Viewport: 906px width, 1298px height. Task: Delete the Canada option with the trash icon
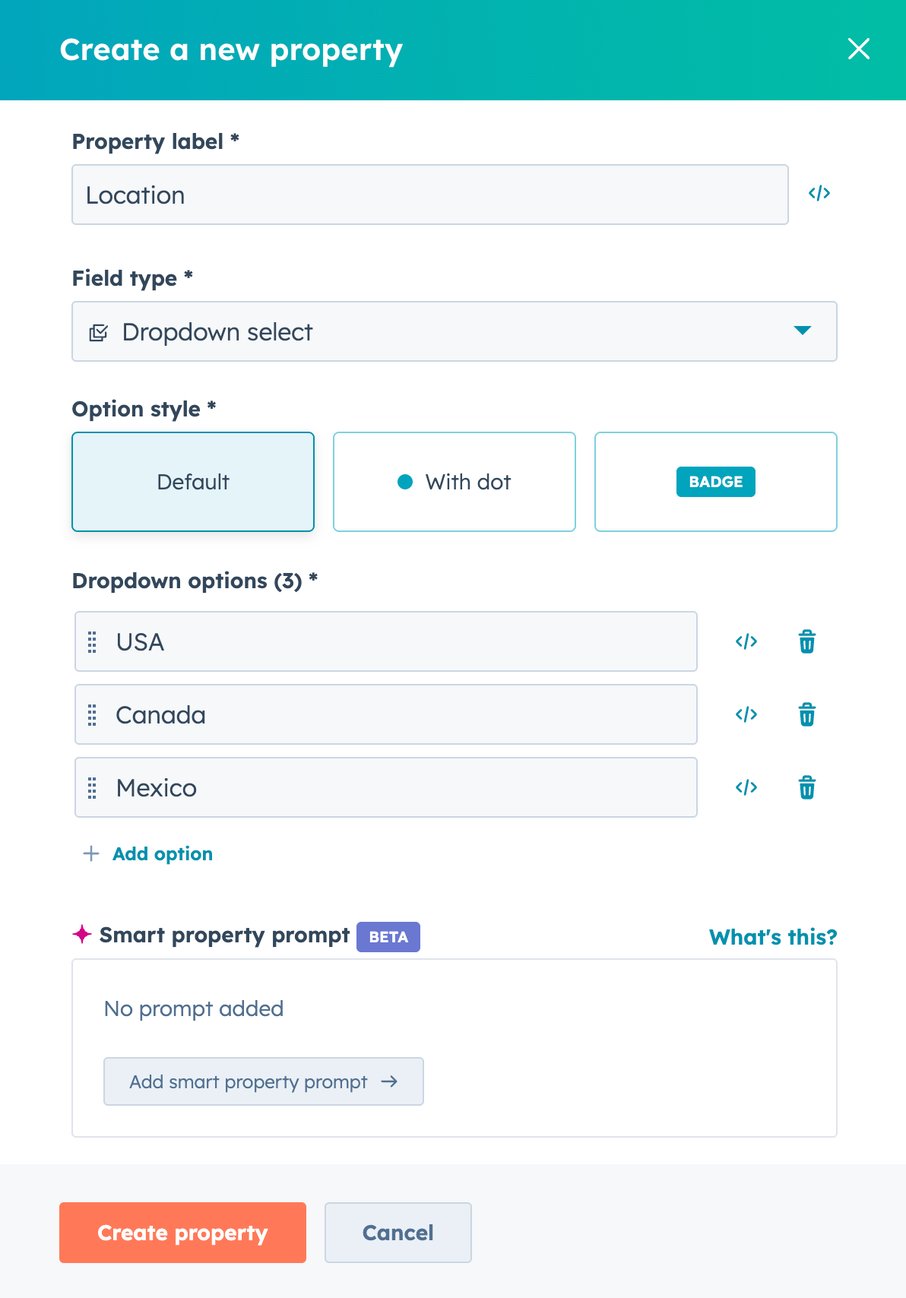pyautogui.click(x=806, y=714)
